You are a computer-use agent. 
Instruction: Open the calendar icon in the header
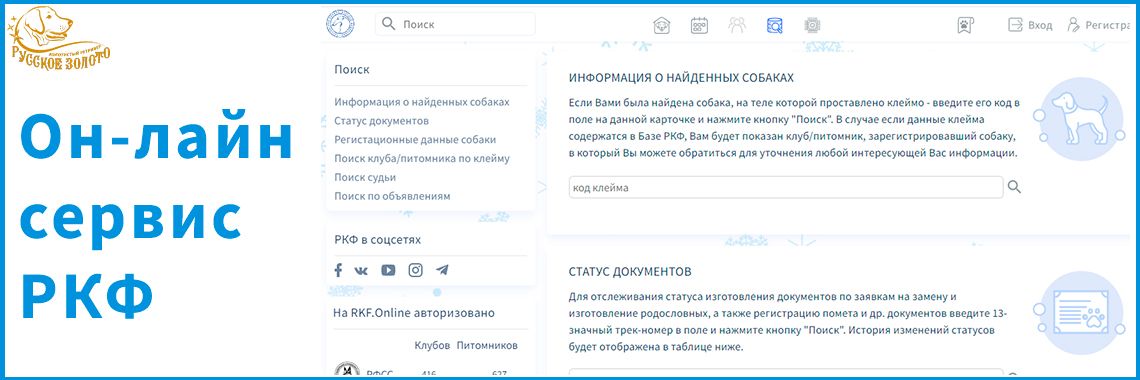click(699, 25)
